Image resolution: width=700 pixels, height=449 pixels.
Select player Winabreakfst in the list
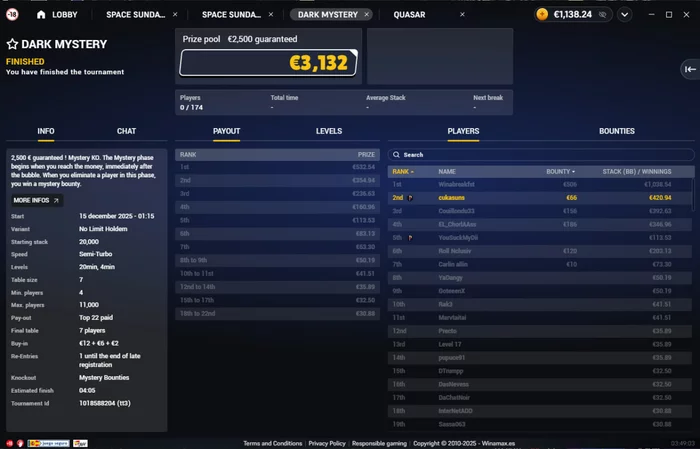click(x=541, y=184)
